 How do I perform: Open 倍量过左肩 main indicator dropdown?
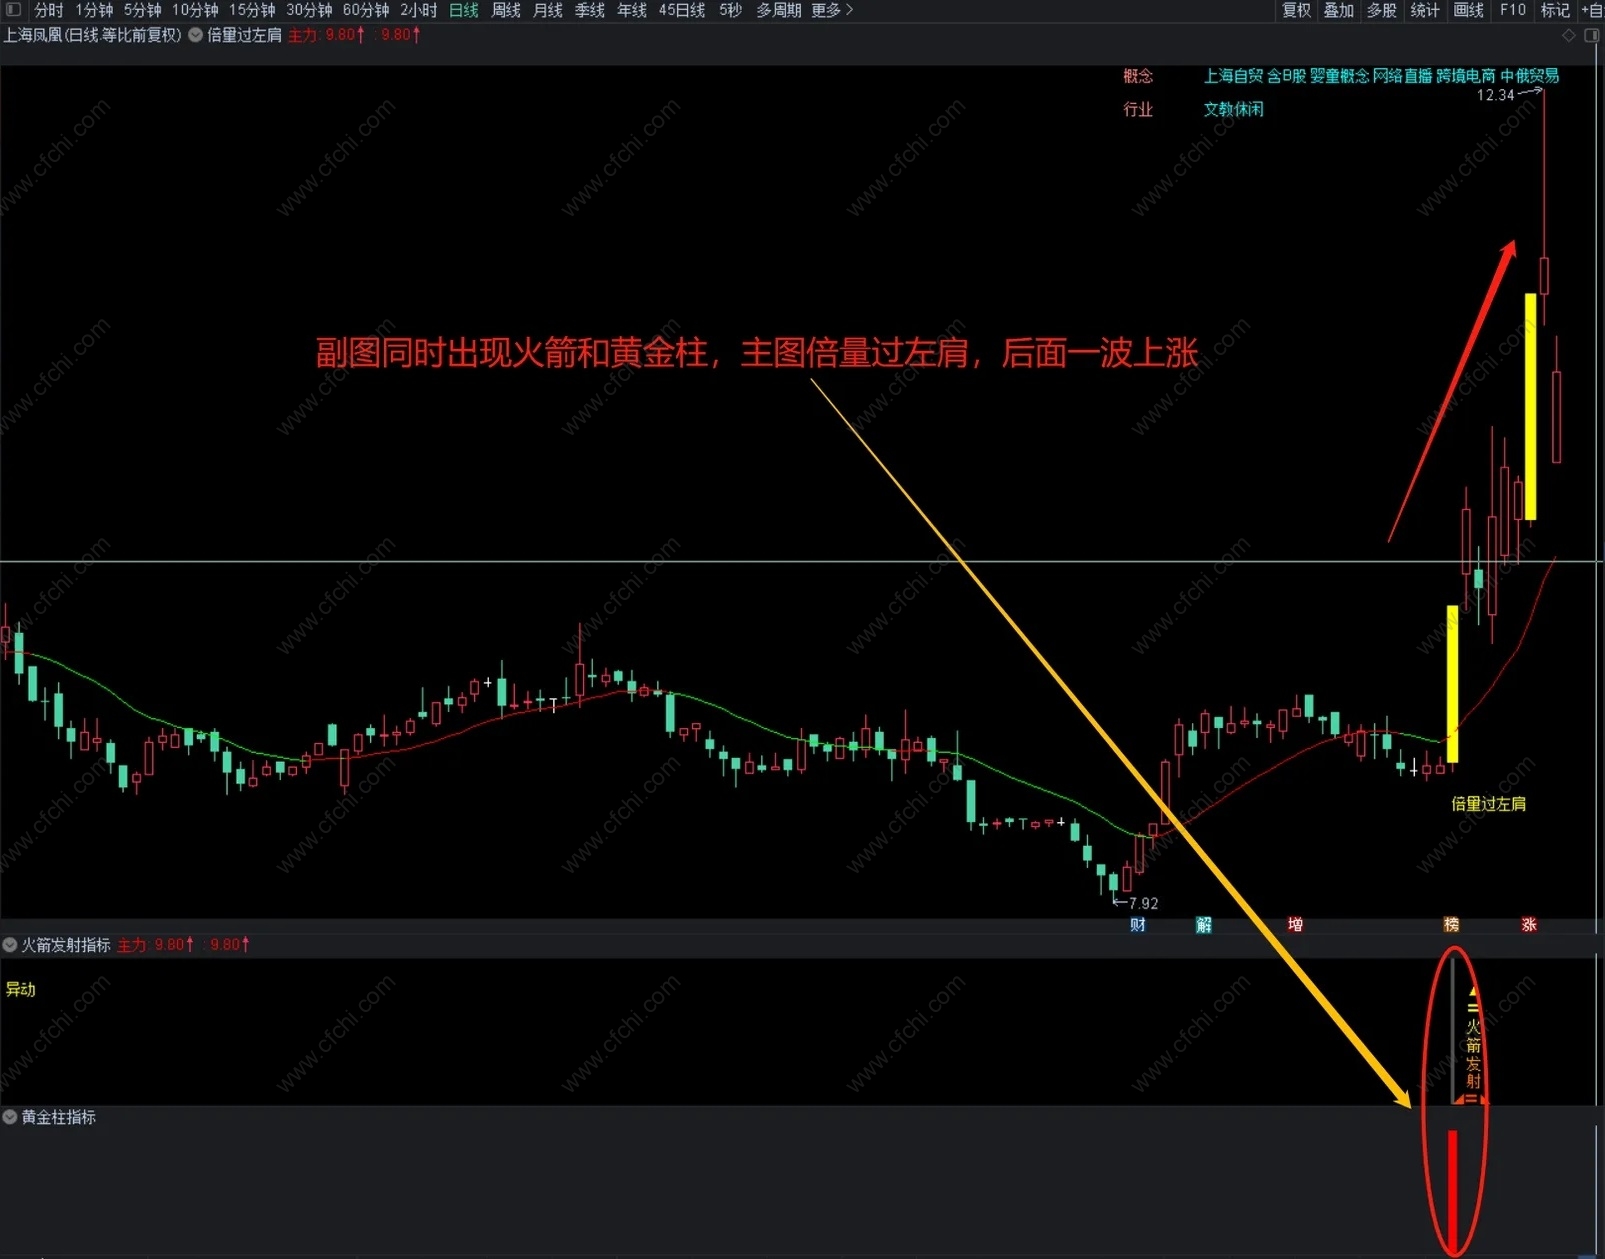point(196,35)
